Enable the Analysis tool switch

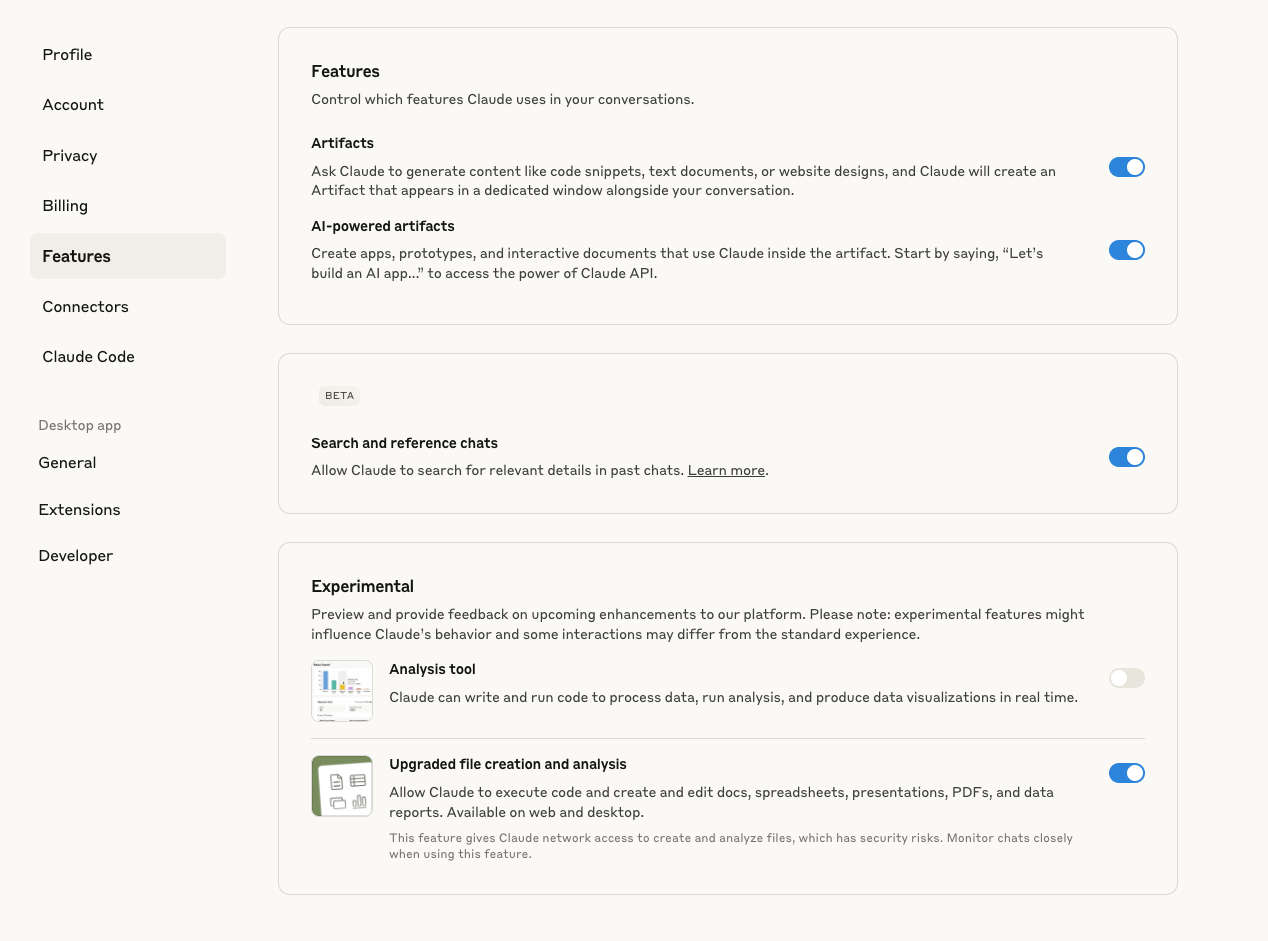click(x=1127, y=678)
